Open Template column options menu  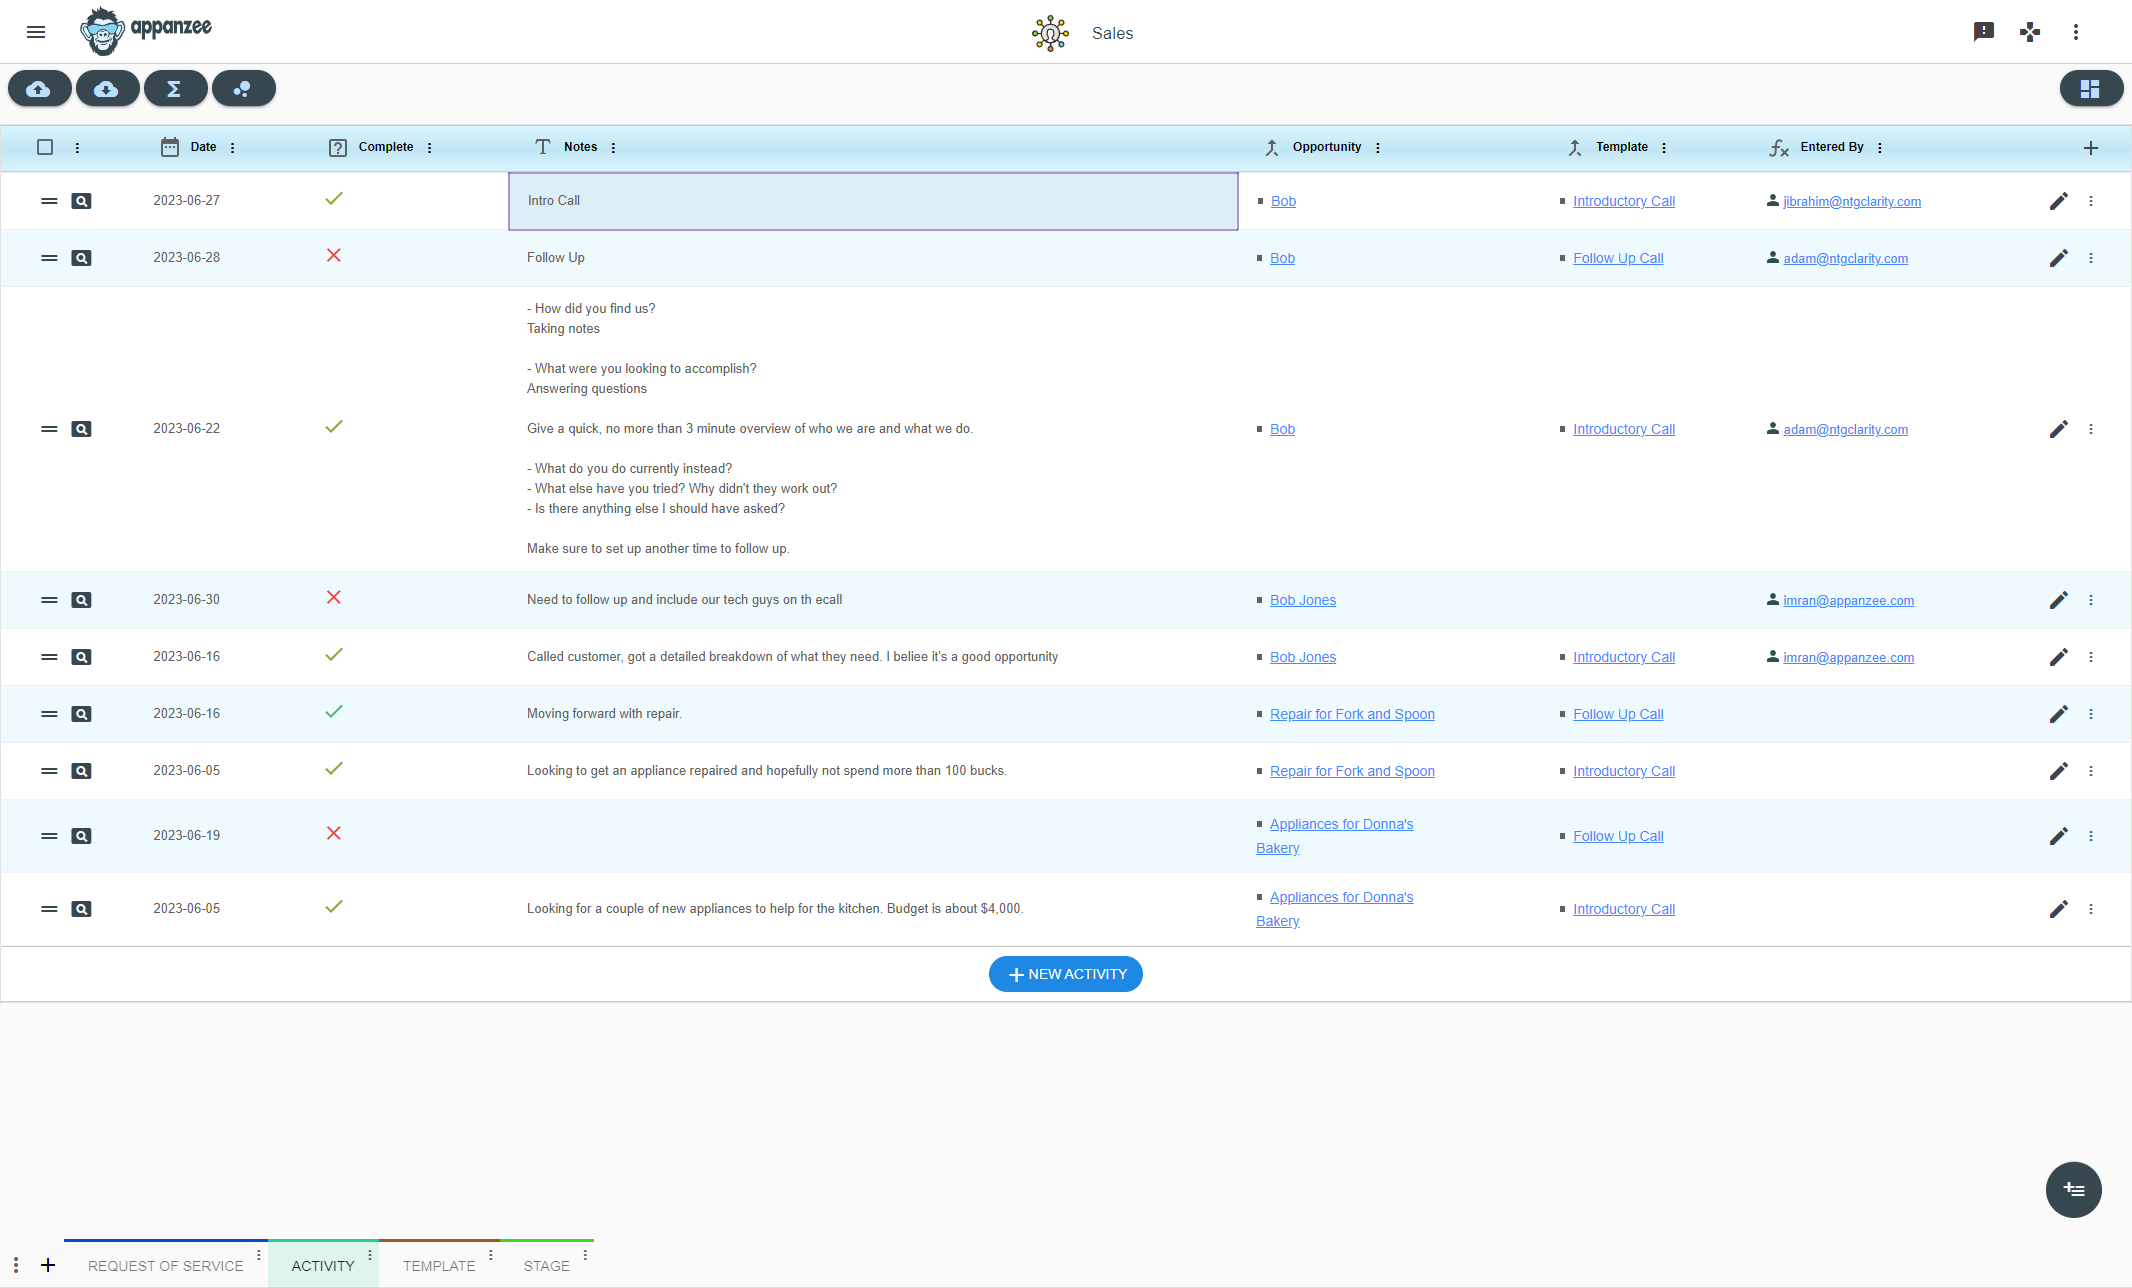1664,148
